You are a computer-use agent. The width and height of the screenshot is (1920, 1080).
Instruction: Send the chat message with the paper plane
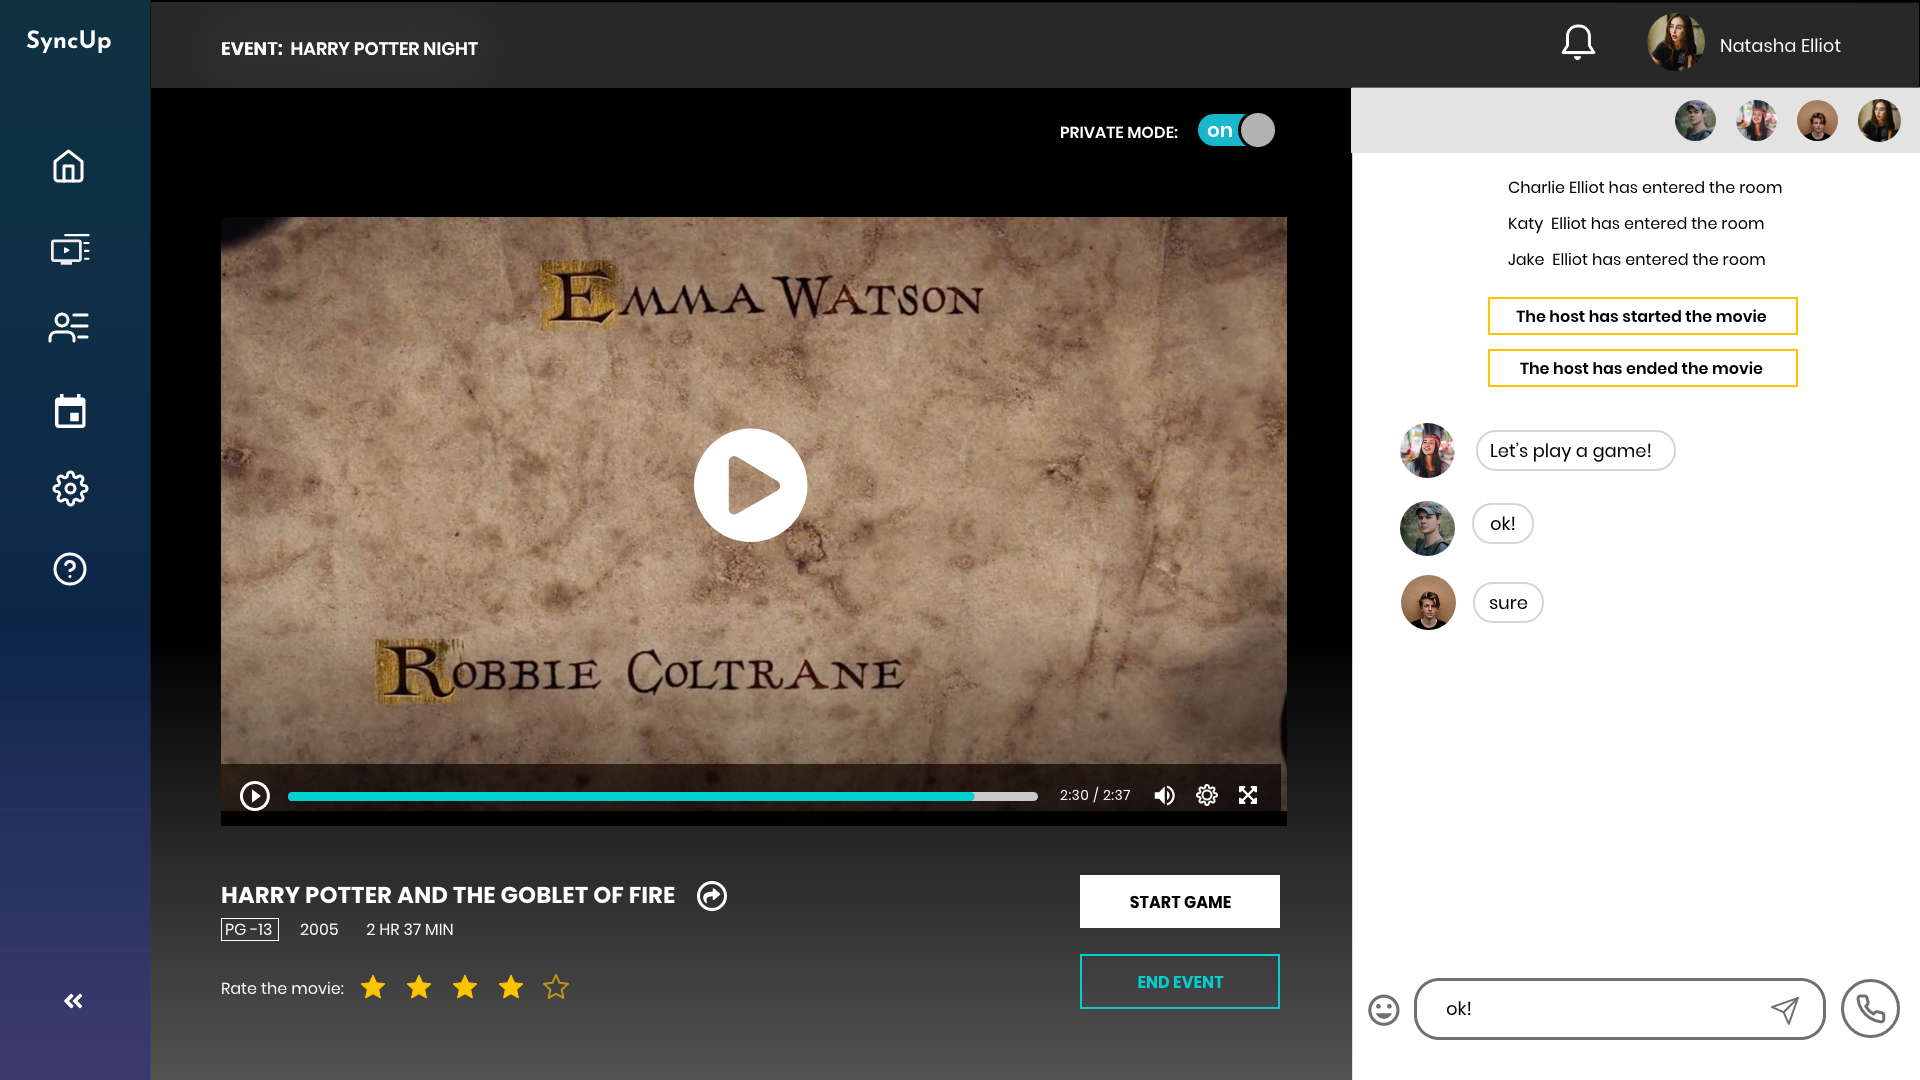point(1785,1010)
